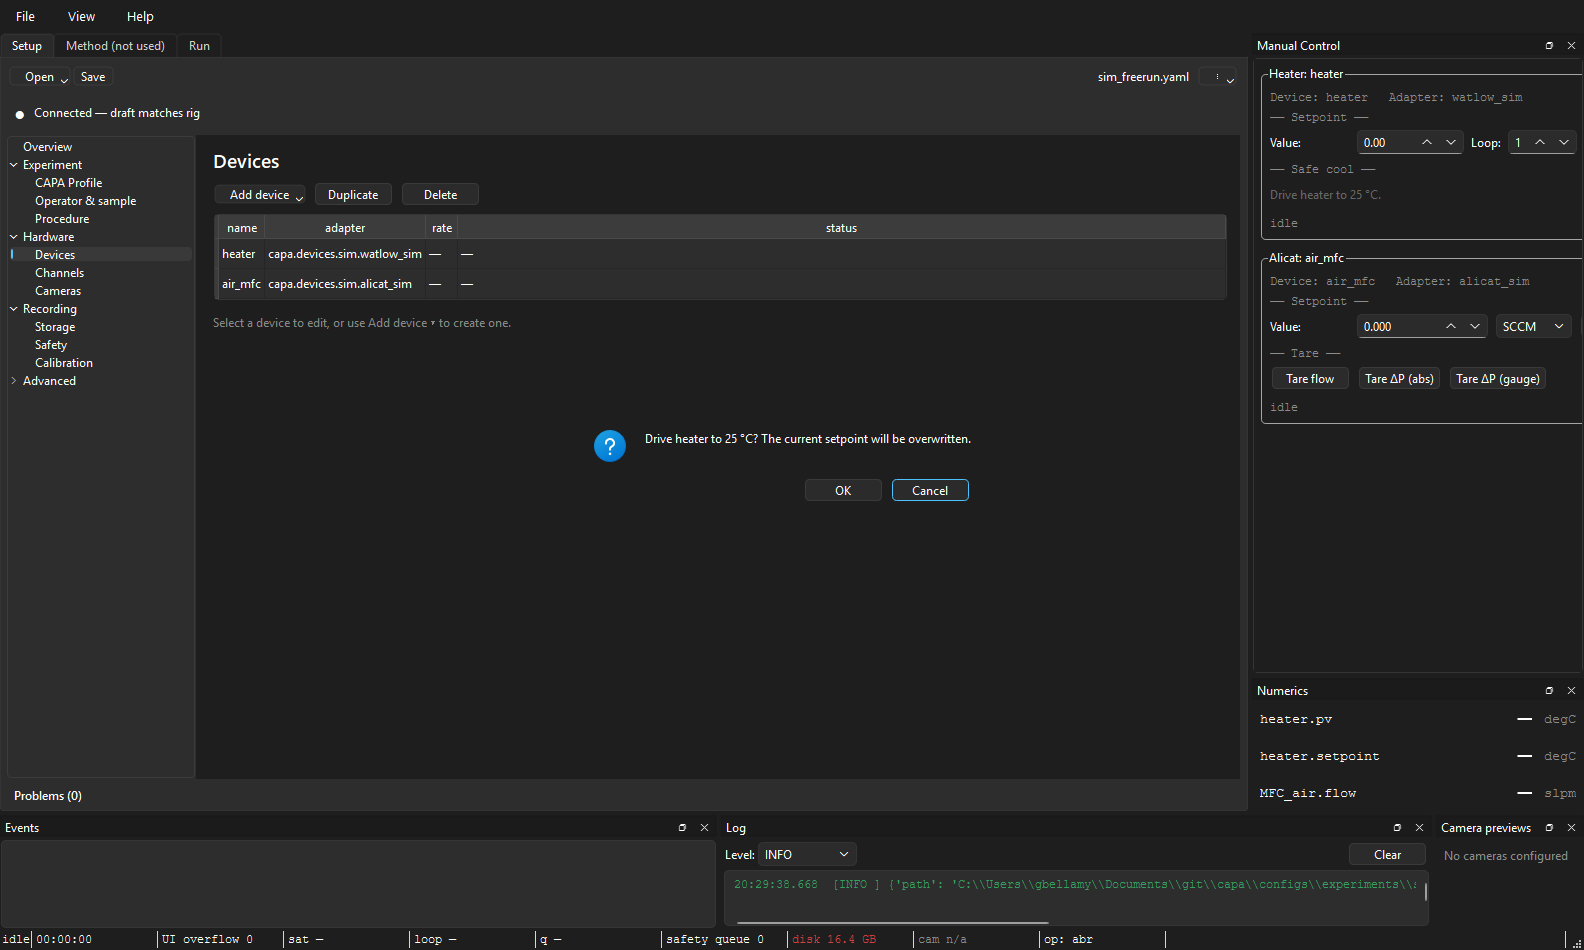This screenshot has height=950, width=1584.
Task: Close the Numerics panel
Action: 1571,691
